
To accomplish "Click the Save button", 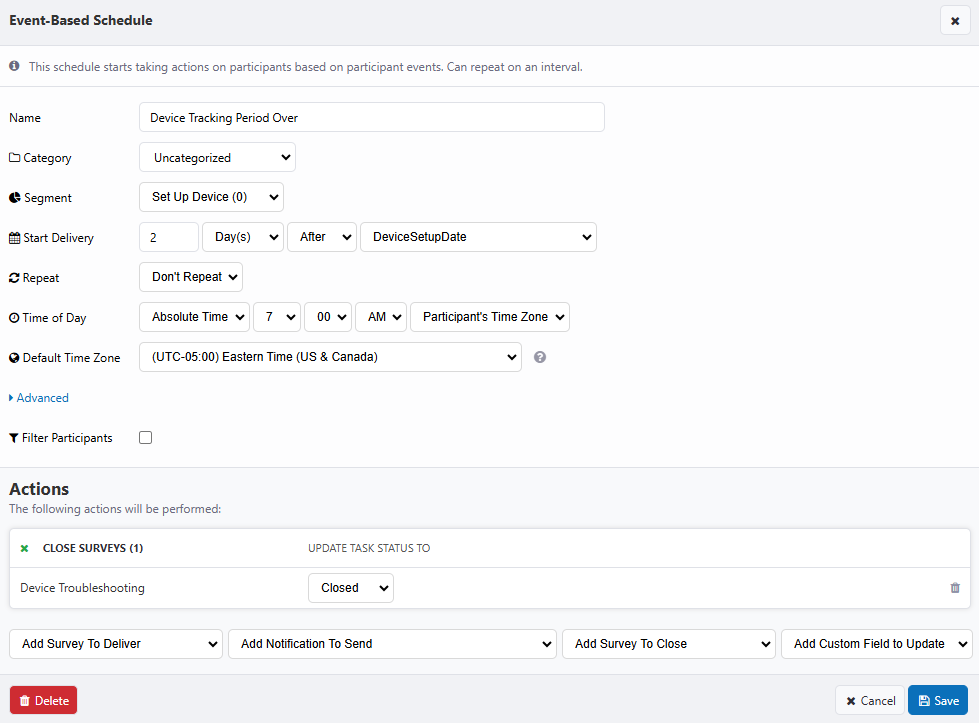I will 937,700.
